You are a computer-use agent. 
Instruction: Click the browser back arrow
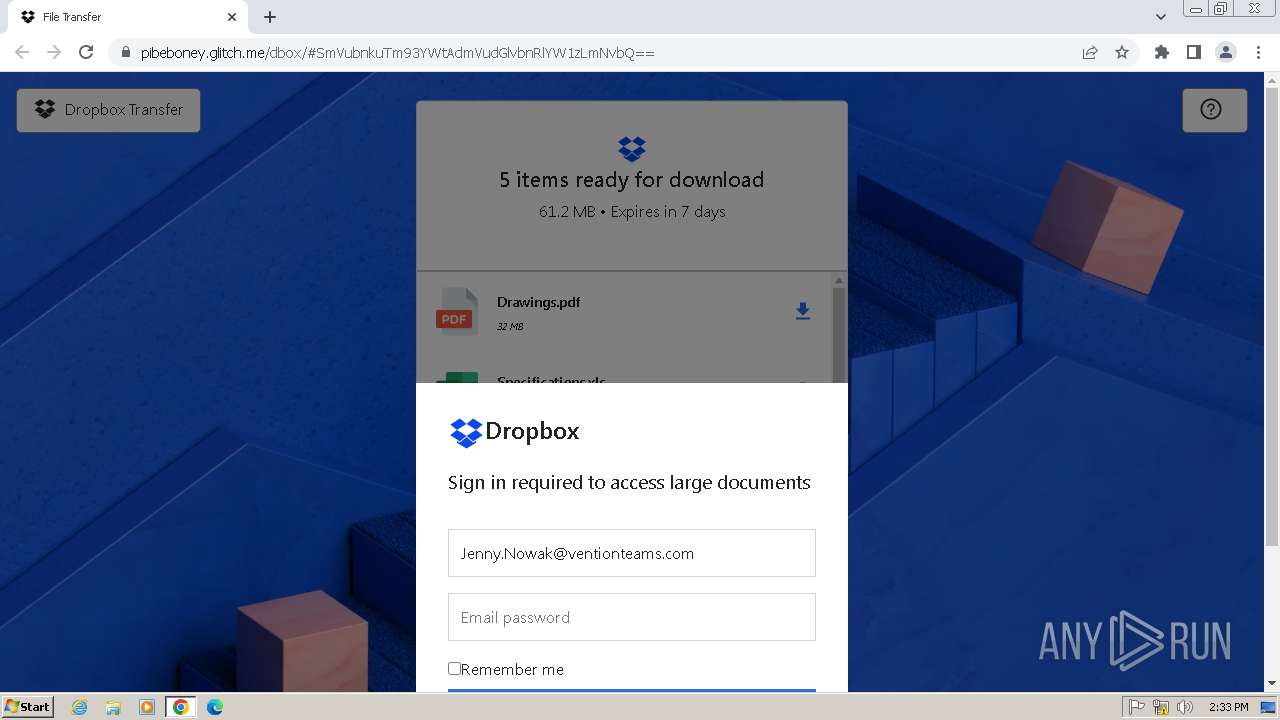tap(22, 52)
